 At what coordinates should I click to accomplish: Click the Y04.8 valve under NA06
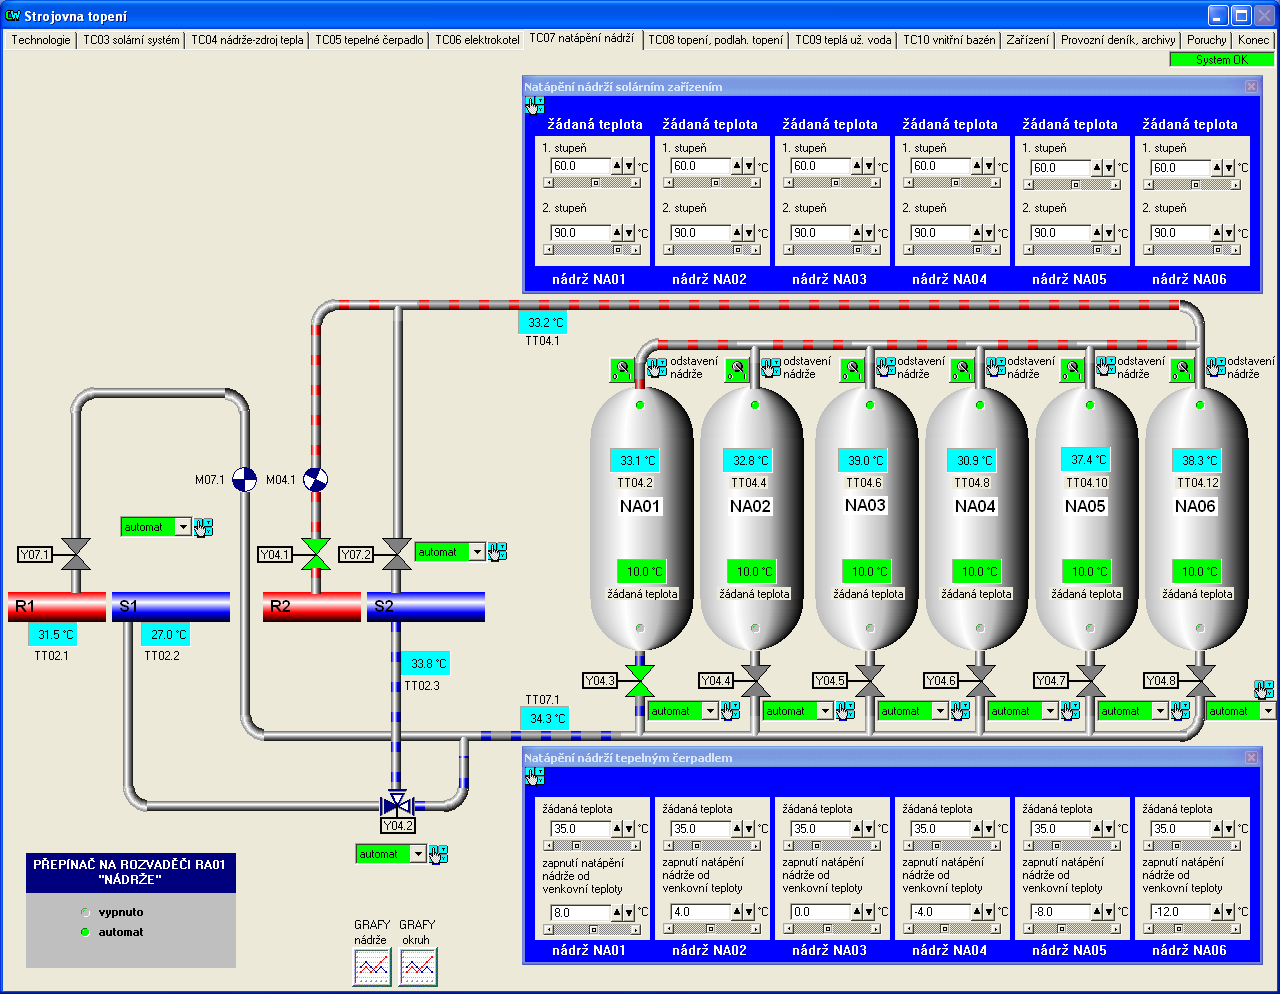tap(1200, 680)
